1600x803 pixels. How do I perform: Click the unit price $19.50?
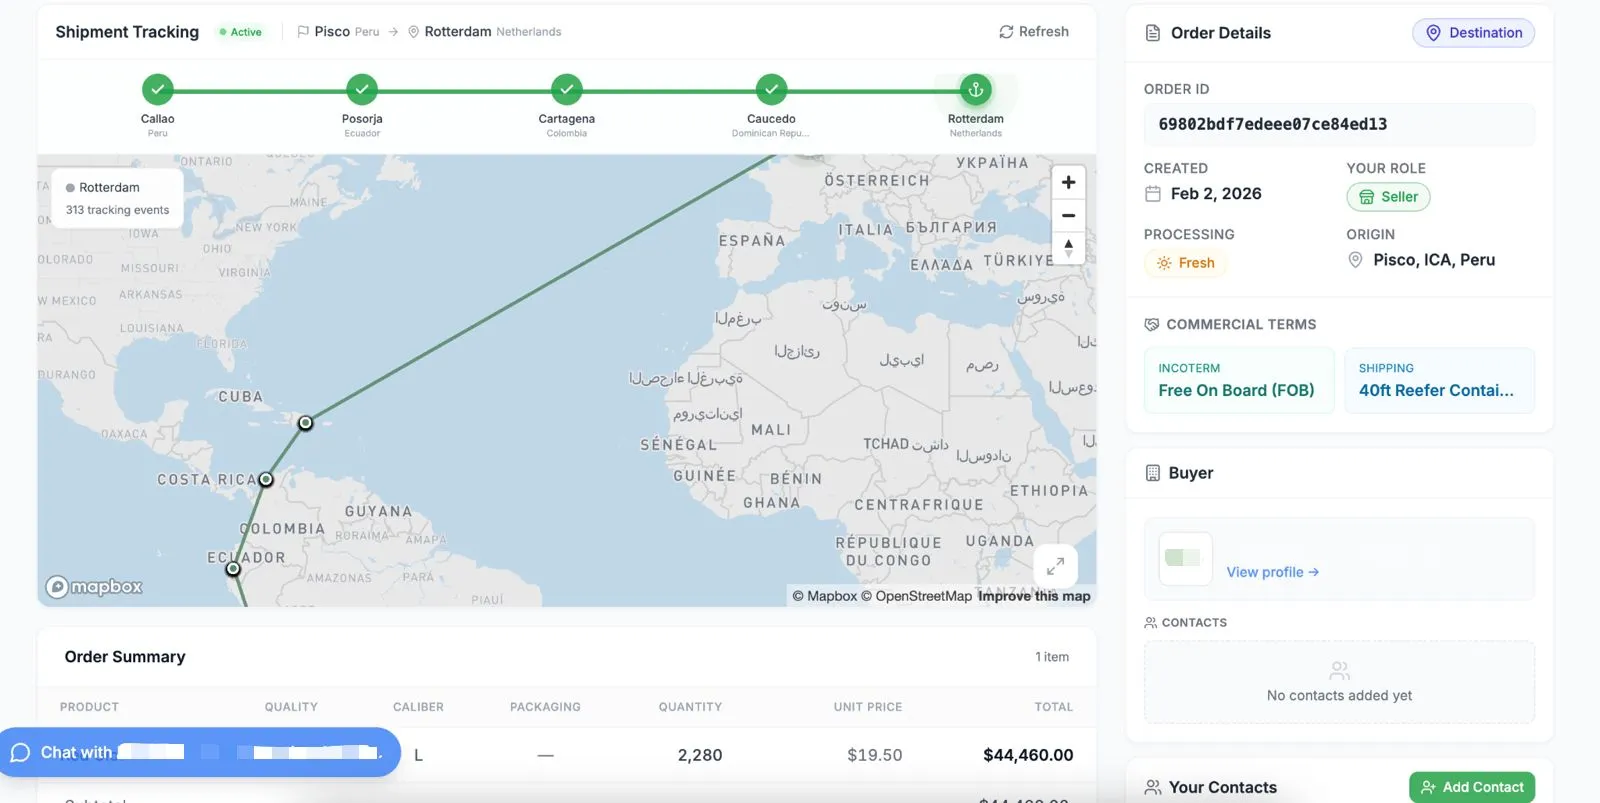875,755
